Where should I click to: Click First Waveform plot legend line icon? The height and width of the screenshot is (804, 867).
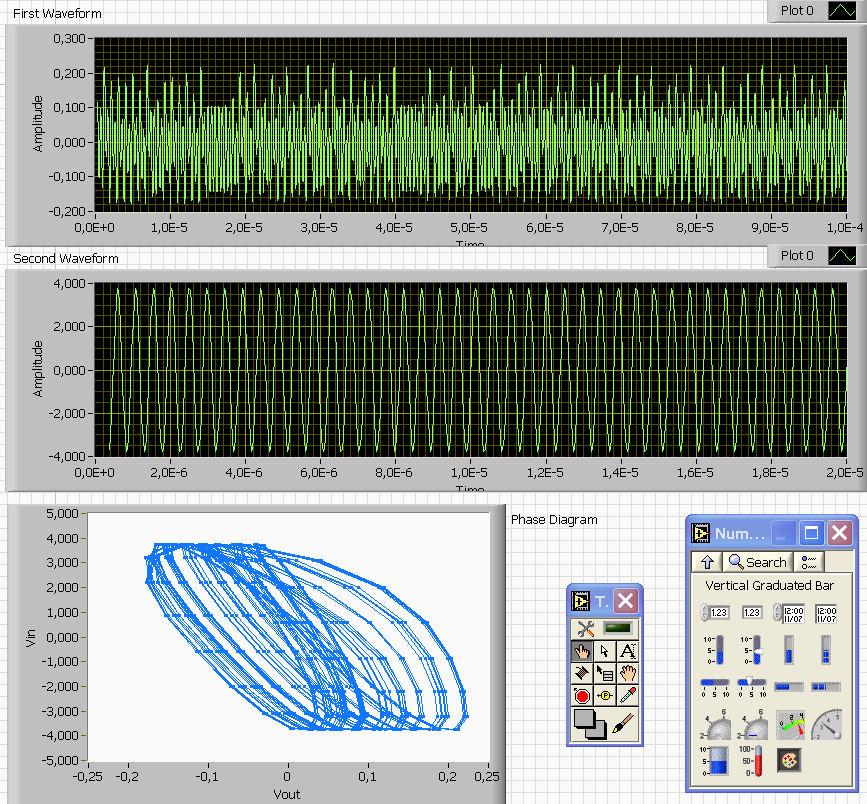(842, 11)
